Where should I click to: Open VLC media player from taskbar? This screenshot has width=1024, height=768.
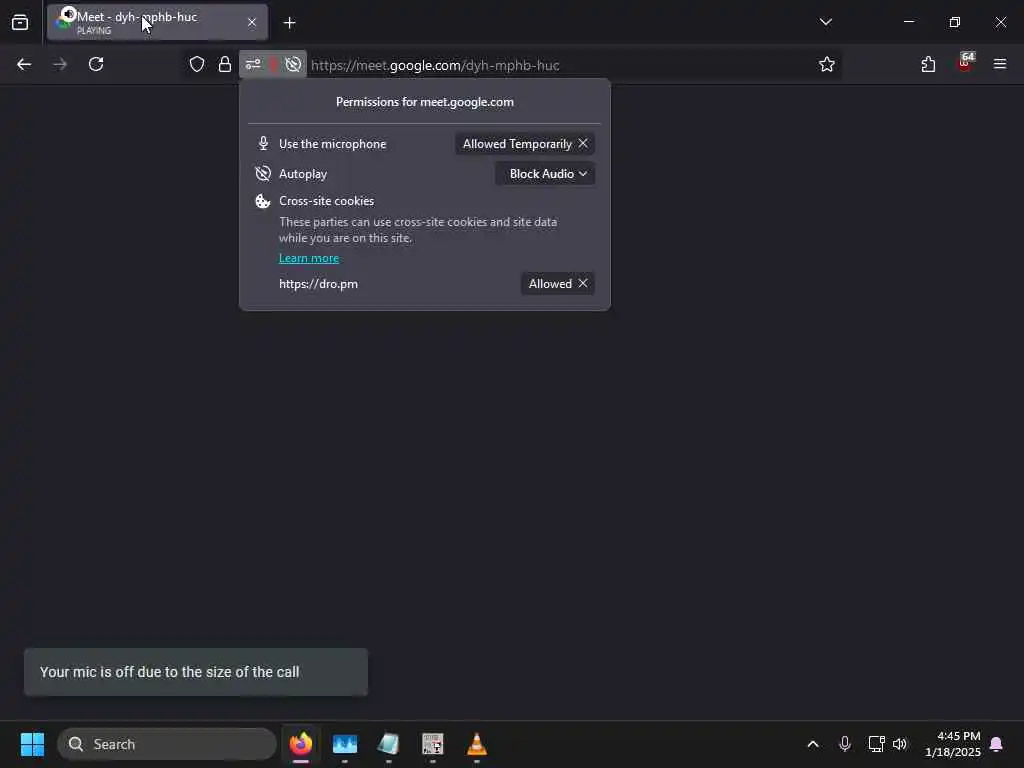point(477,744)
